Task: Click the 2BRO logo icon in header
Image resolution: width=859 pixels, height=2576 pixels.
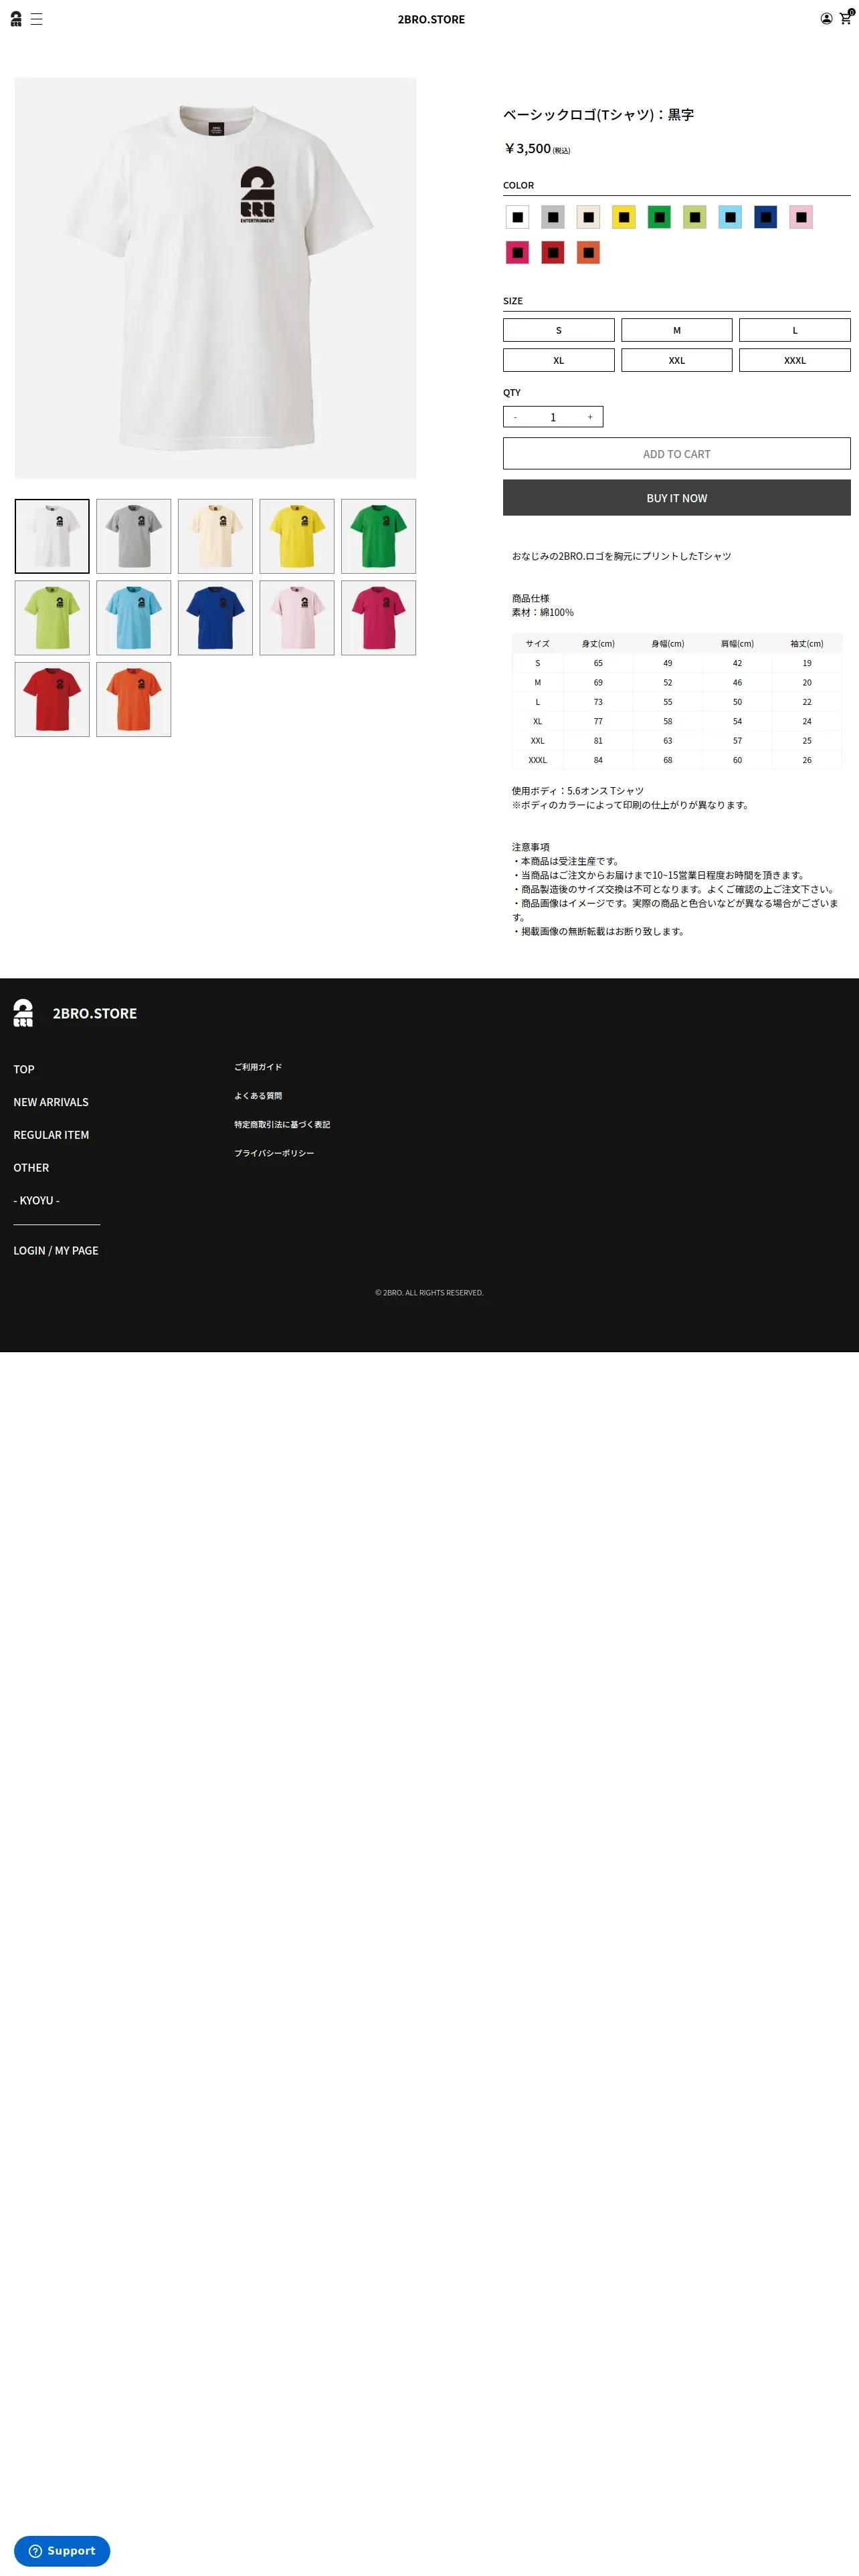Action: [15, 19]
